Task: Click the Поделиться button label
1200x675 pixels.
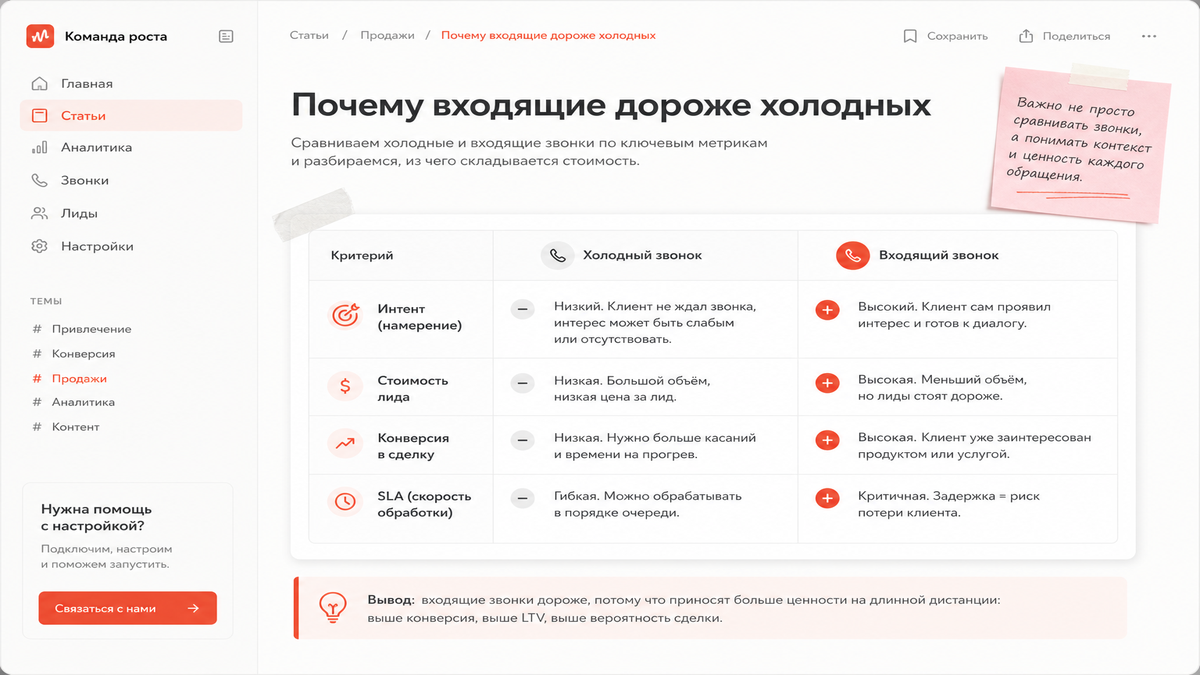Action: point(1076,36)
